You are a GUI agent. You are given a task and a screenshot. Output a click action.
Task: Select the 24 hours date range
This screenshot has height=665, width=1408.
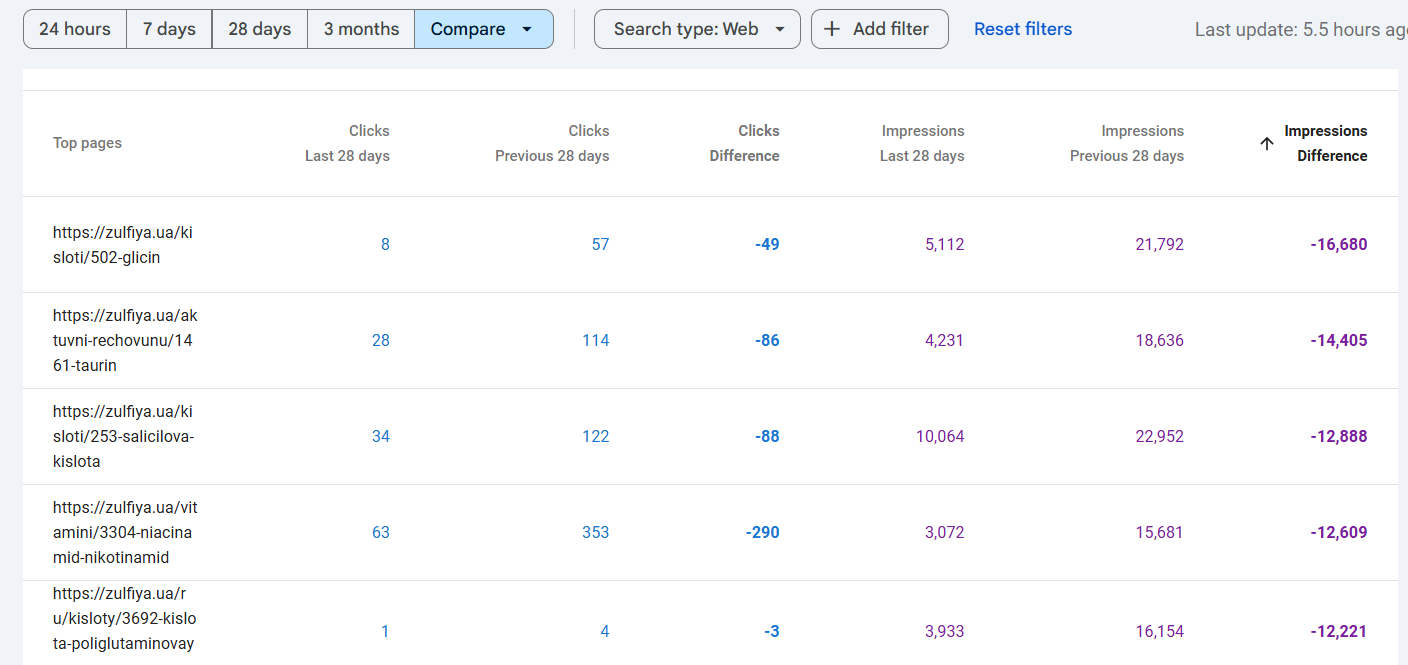(x=75, y=29)
